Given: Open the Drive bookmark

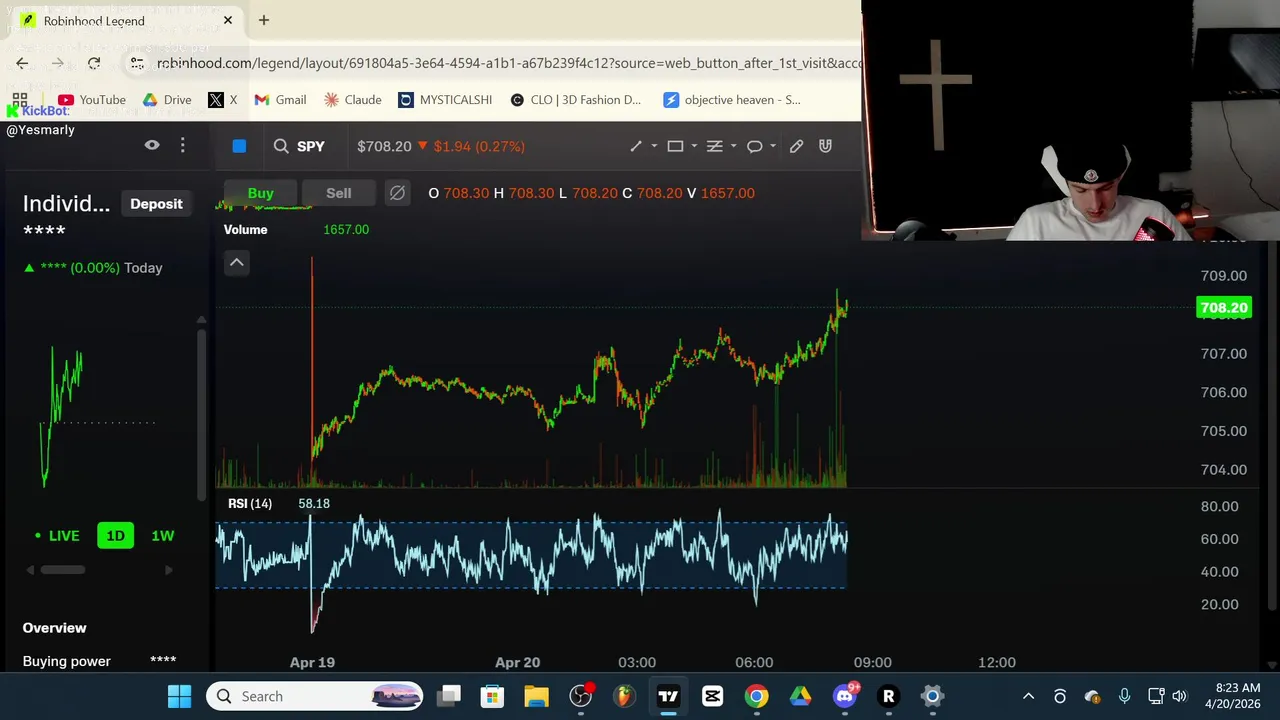Looking at the screenshot, I should point(167,100).
